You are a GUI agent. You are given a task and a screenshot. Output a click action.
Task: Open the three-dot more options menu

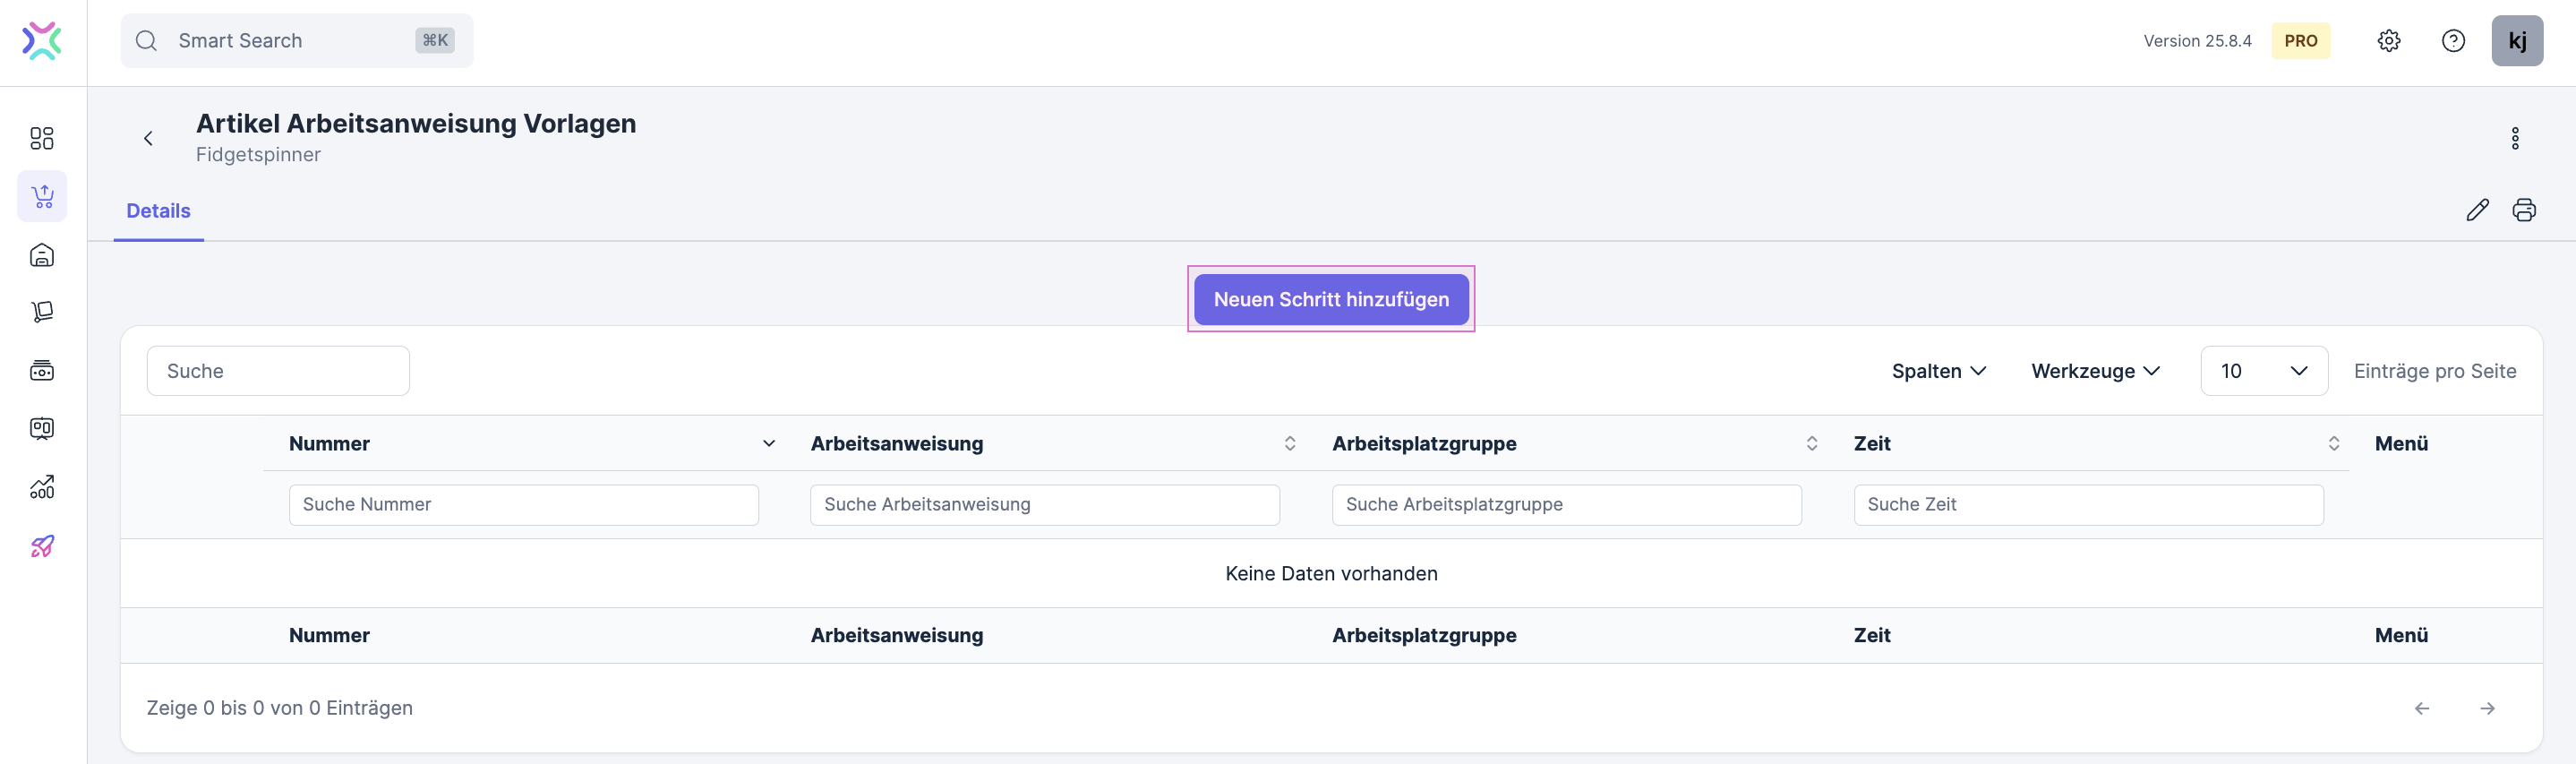point(2515,138)
